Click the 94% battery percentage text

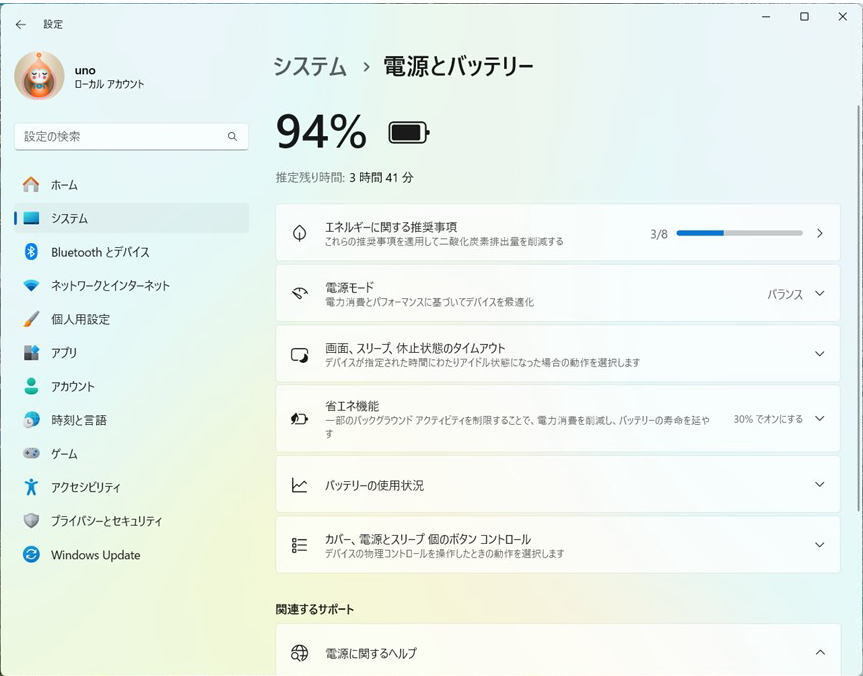tap(321, 132)
